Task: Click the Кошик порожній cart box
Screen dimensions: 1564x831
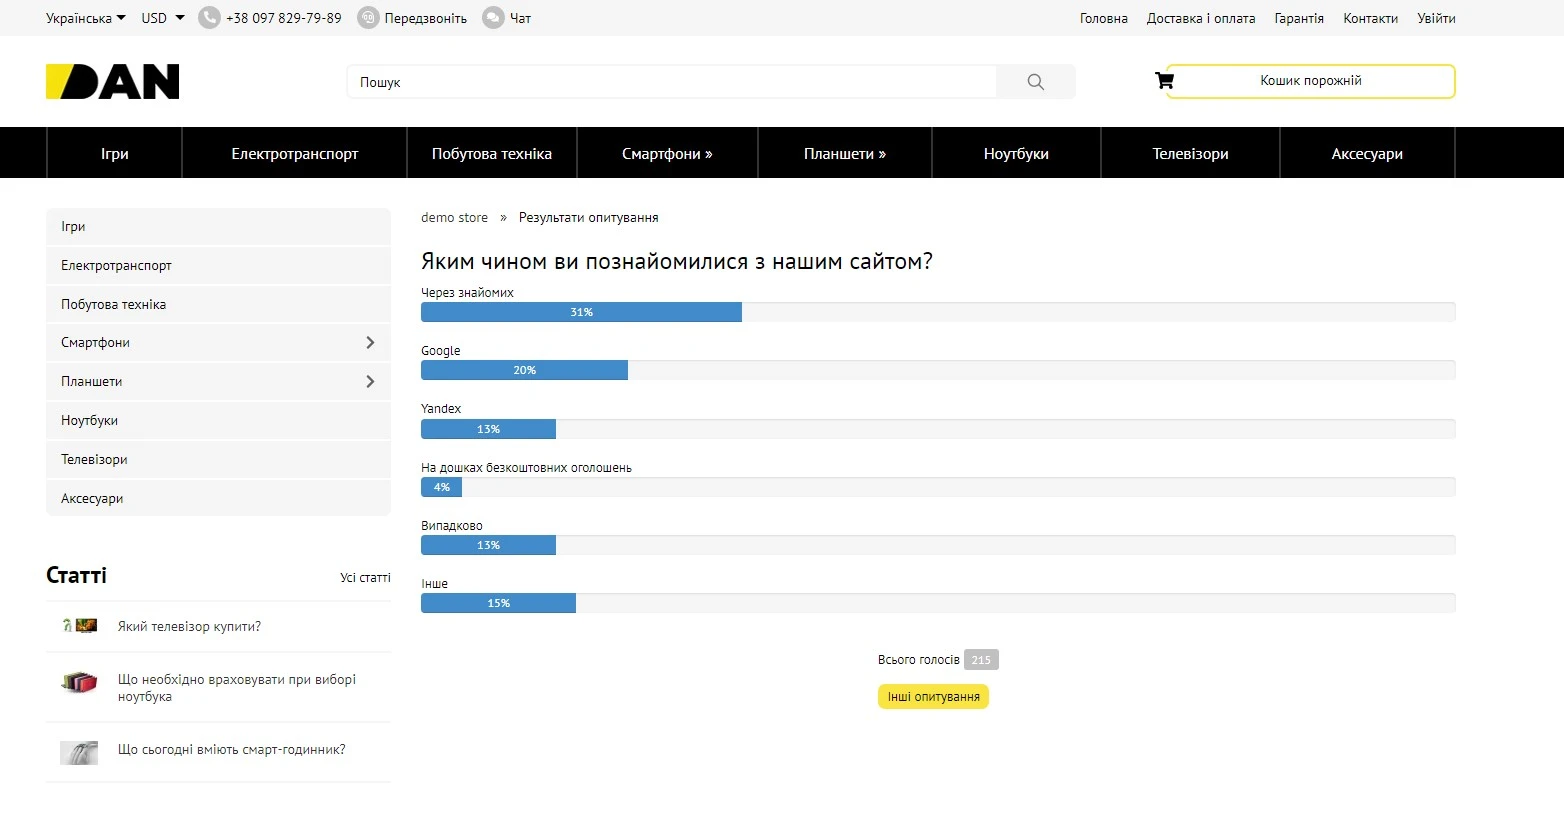Action: click(1310, 81)
